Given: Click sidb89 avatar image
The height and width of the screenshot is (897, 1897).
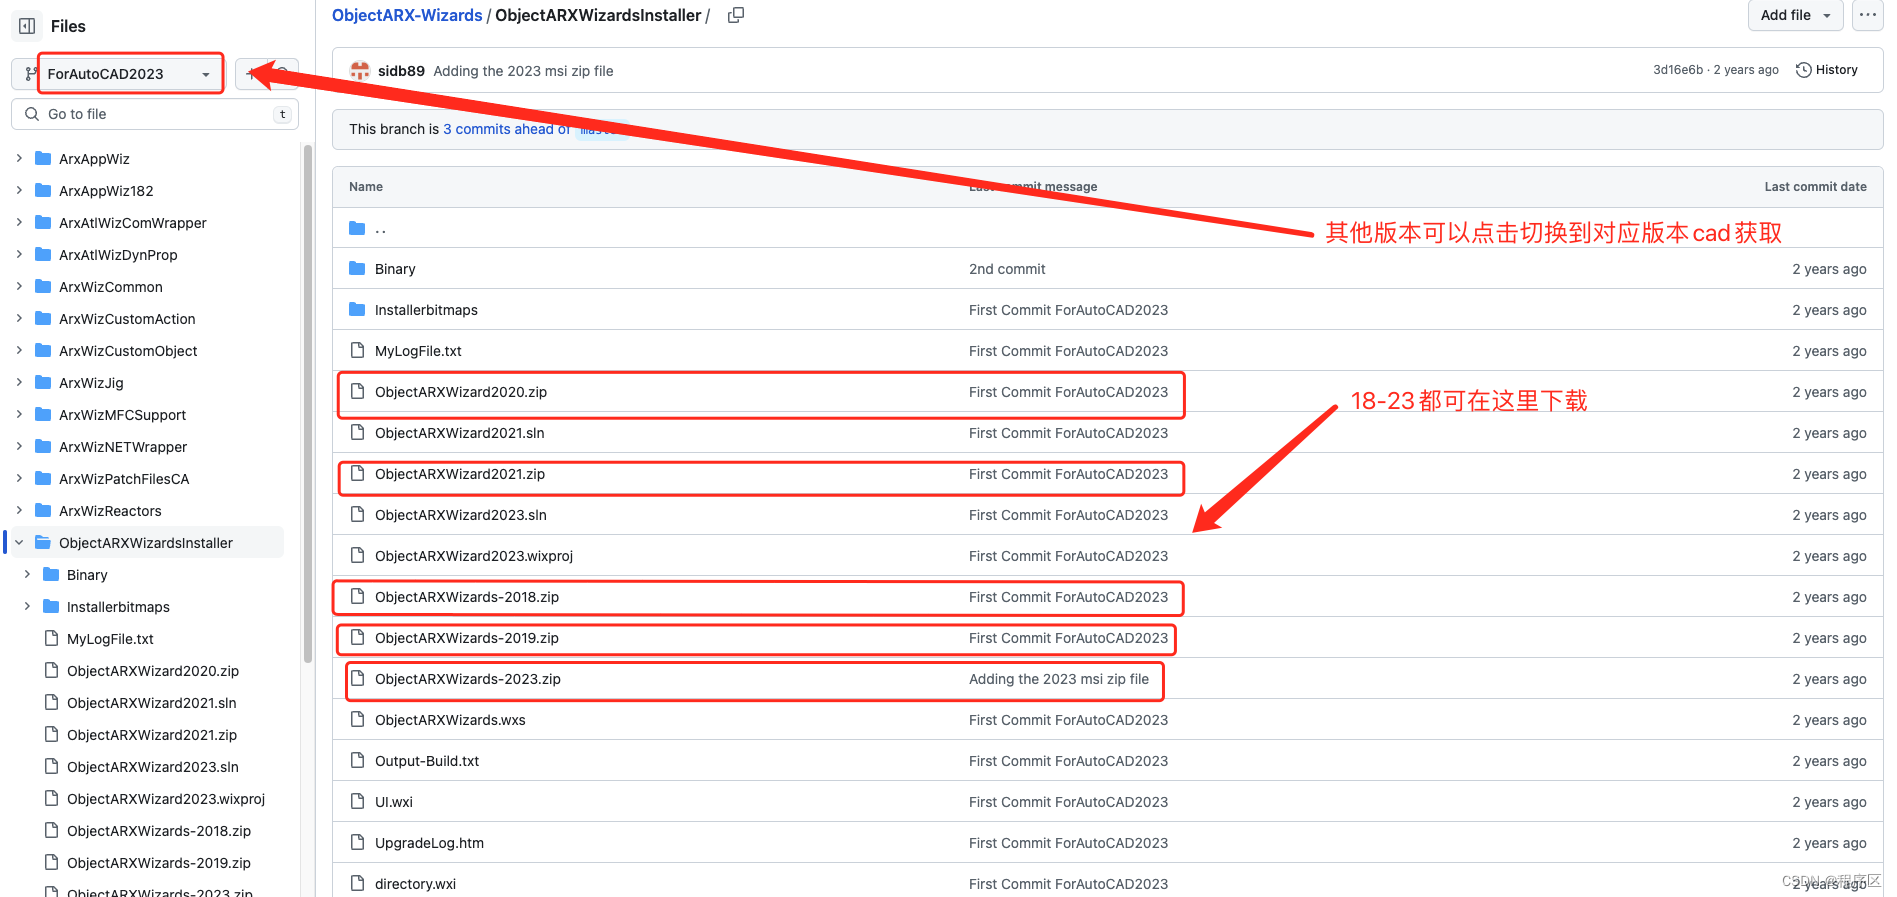Looking at the screenshot, I should (360, 71).
